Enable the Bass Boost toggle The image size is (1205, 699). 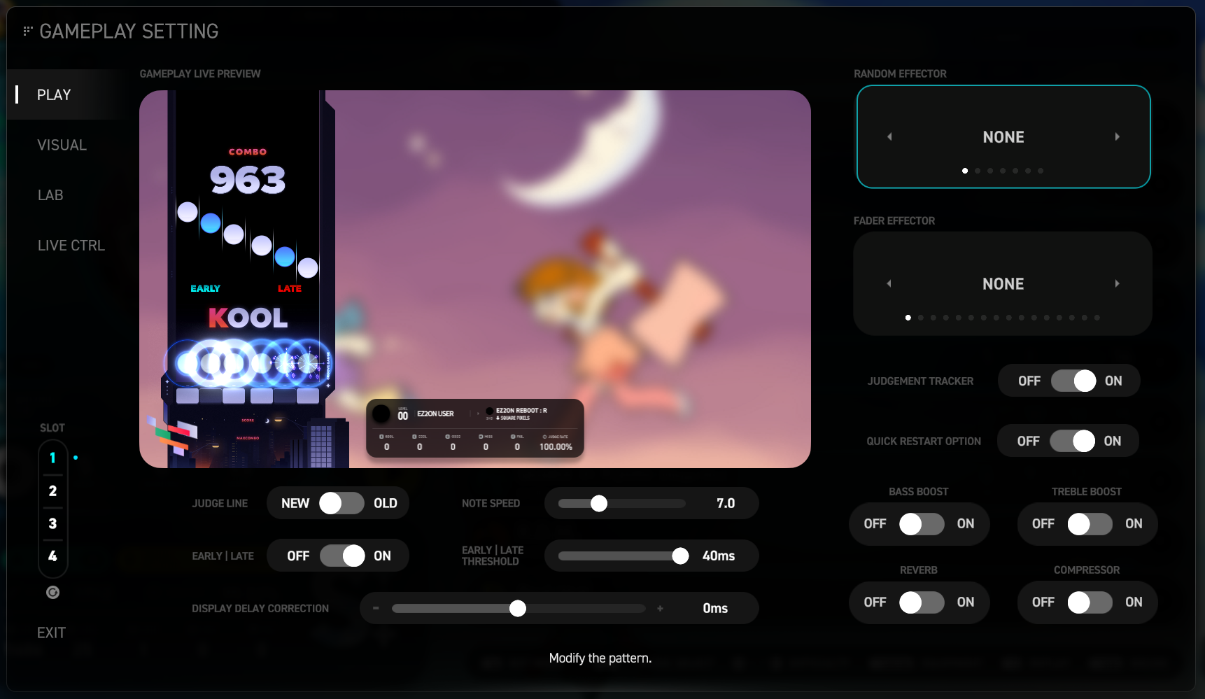(921, 523)
